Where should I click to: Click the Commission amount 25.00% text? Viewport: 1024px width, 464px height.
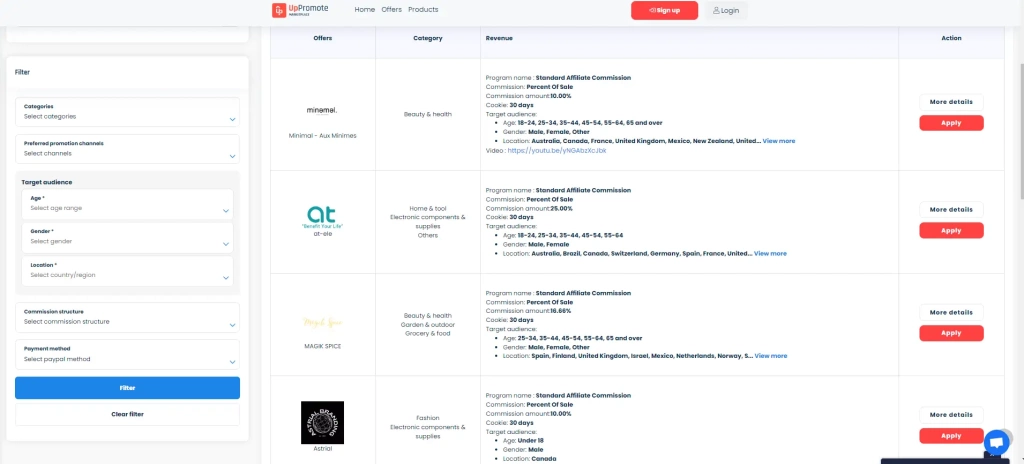click(x=529, y=208)
